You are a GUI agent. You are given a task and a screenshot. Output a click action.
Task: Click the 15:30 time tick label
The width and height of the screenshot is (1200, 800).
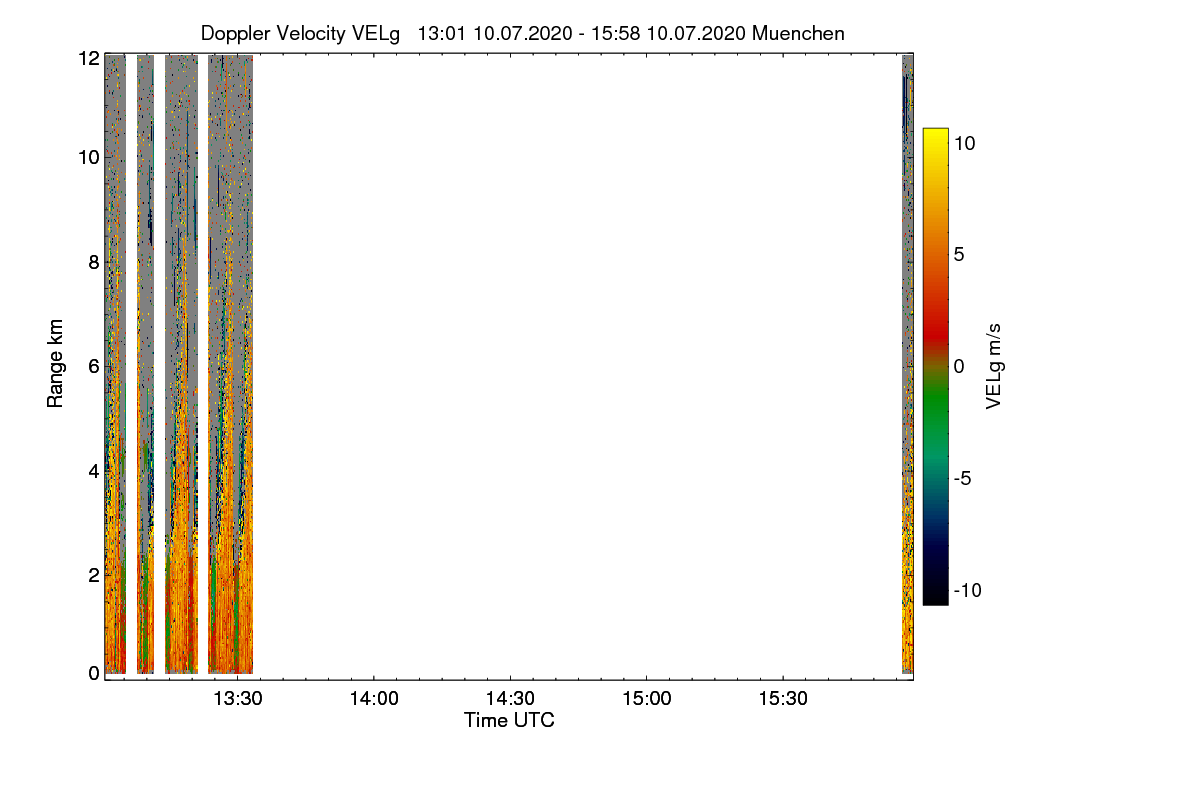coord(783,699)
